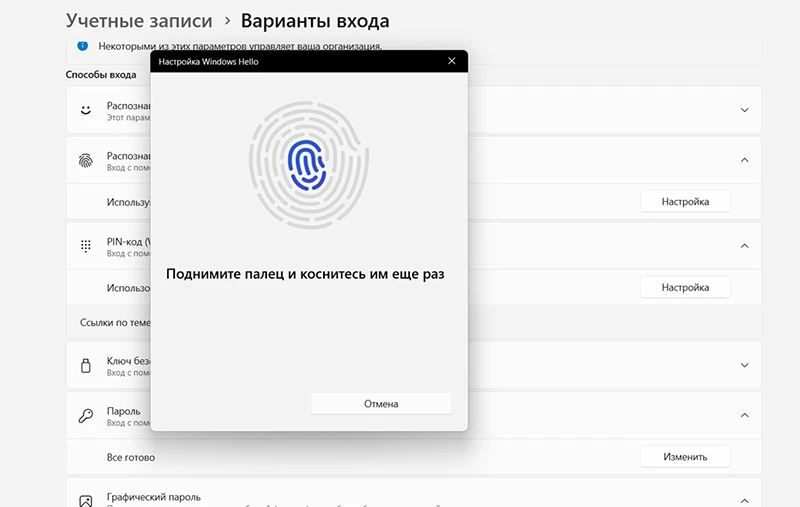Click the Пароль row label
The image size is (800, 507).
click(x=123, y=411)
